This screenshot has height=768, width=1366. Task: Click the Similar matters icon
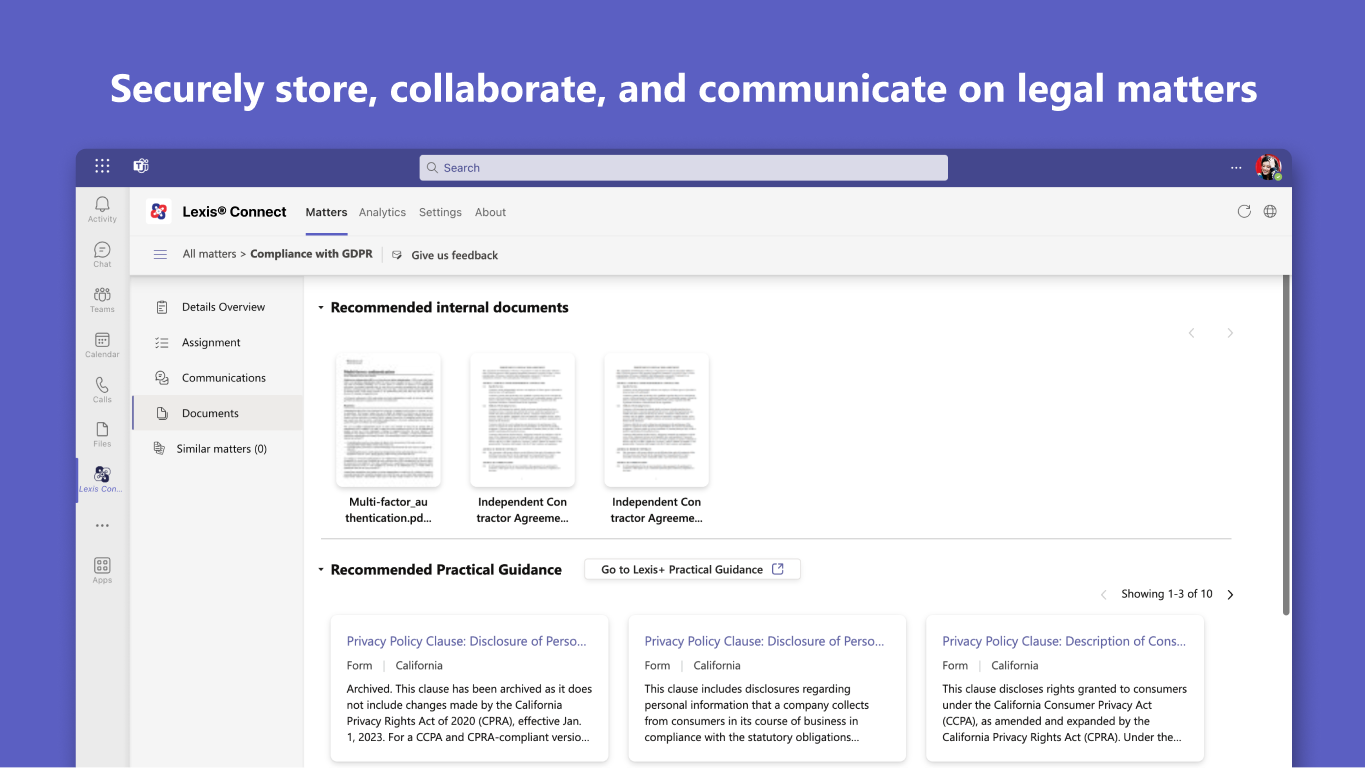(x=159, y=448)
